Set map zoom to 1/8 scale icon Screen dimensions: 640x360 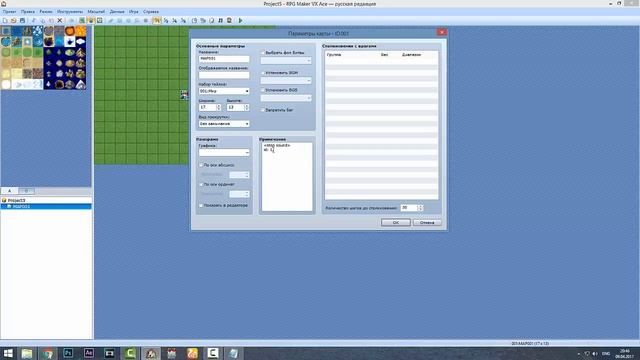(x=183, y=20)
